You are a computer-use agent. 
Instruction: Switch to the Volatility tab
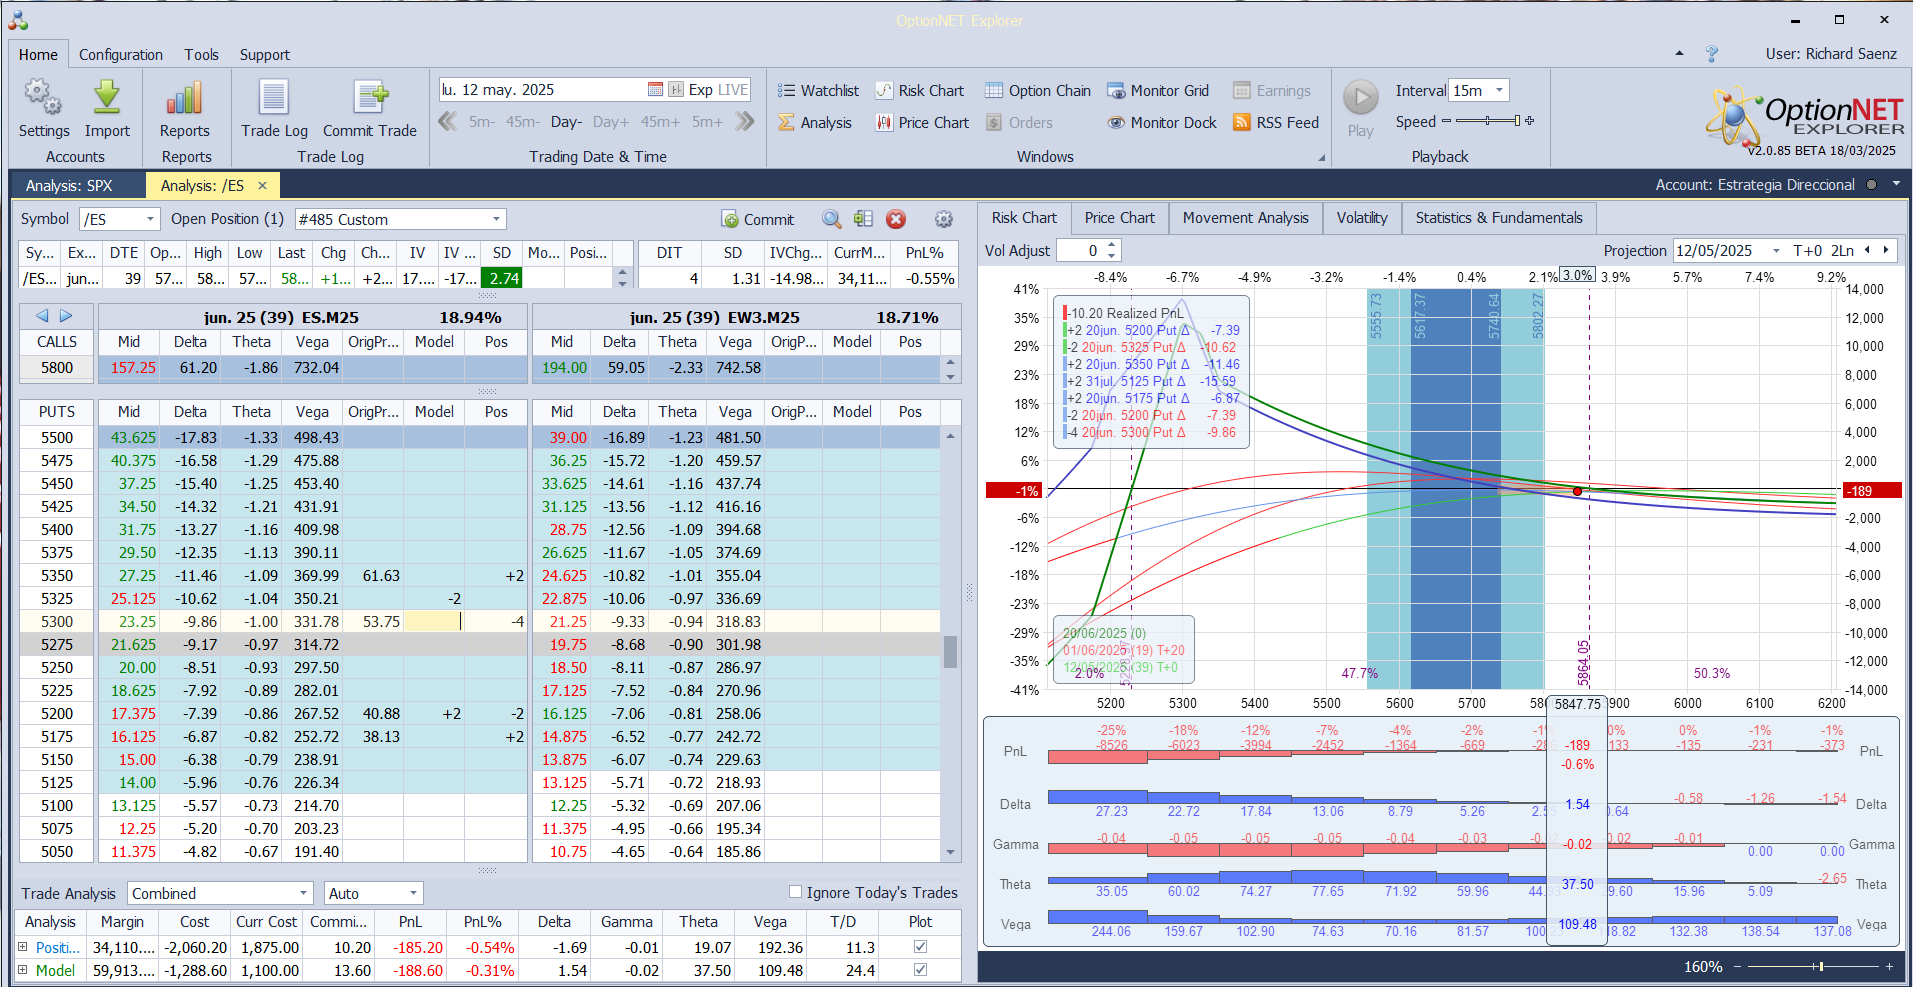click(x=1362, y=218)
